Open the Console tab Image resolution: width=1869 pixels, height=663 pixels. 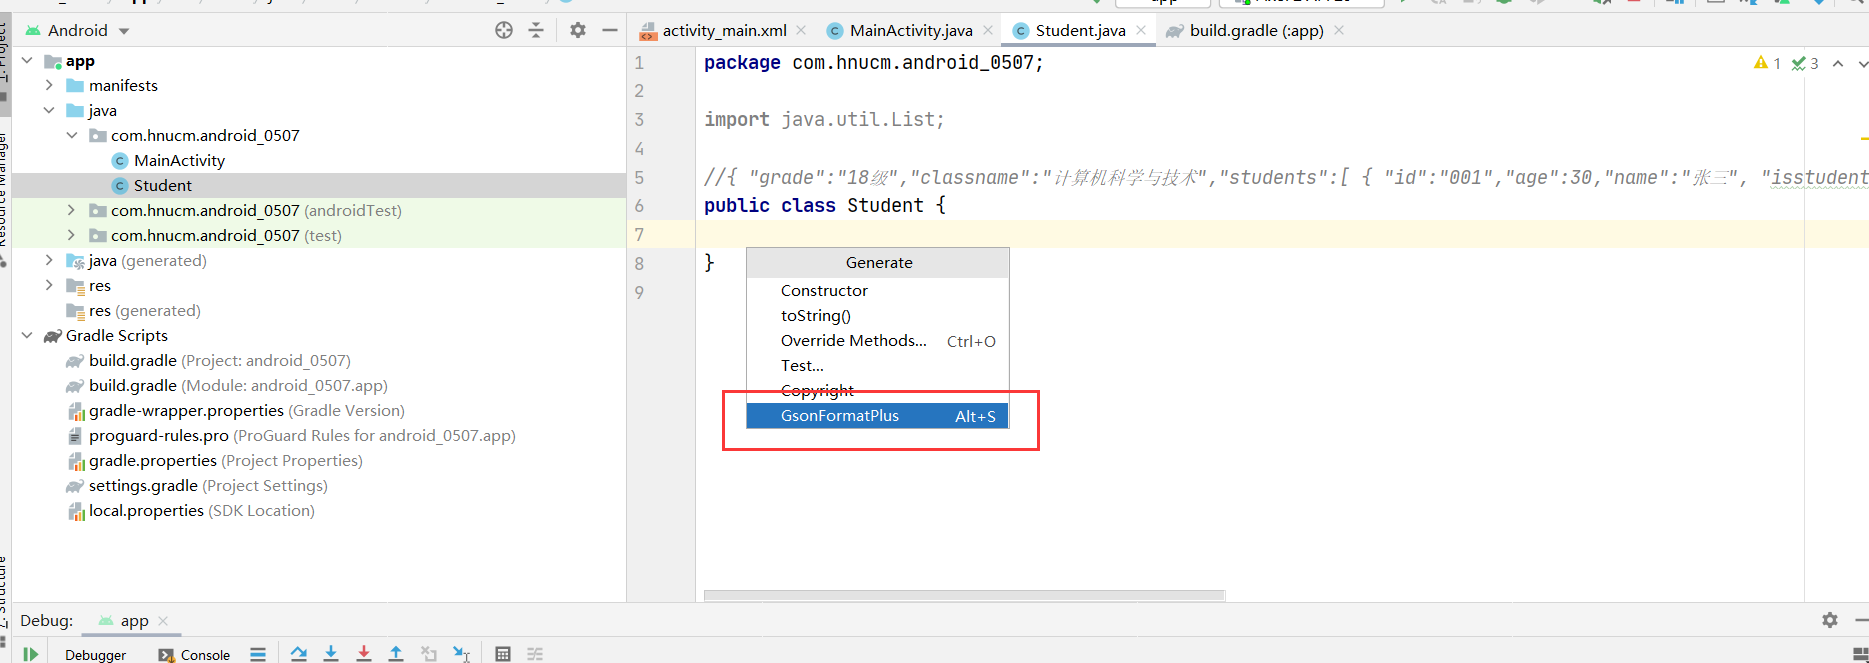click(194, 655)
